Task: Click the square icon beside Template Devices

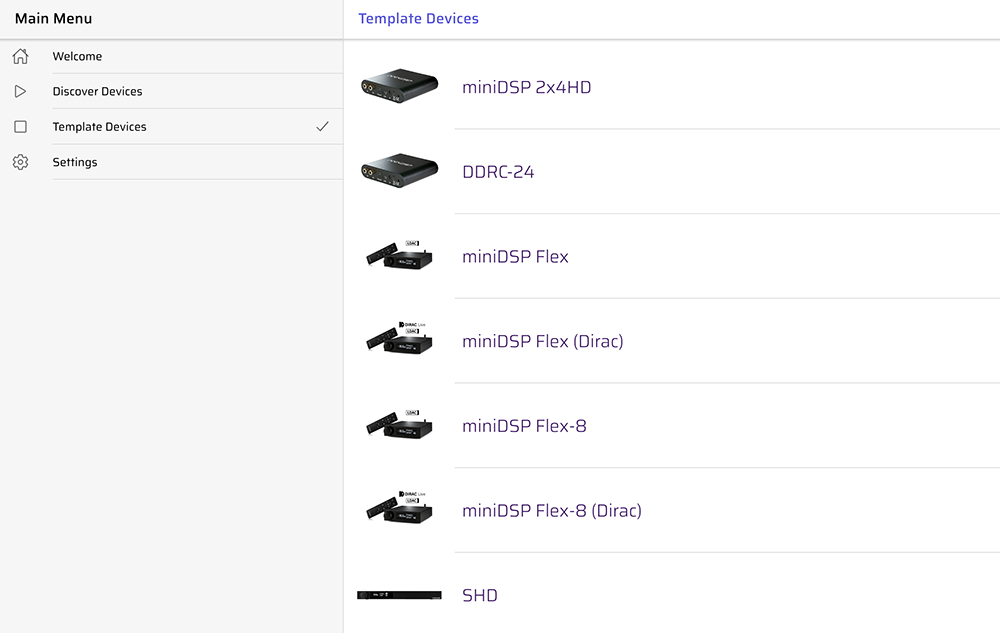Action: 20,127
